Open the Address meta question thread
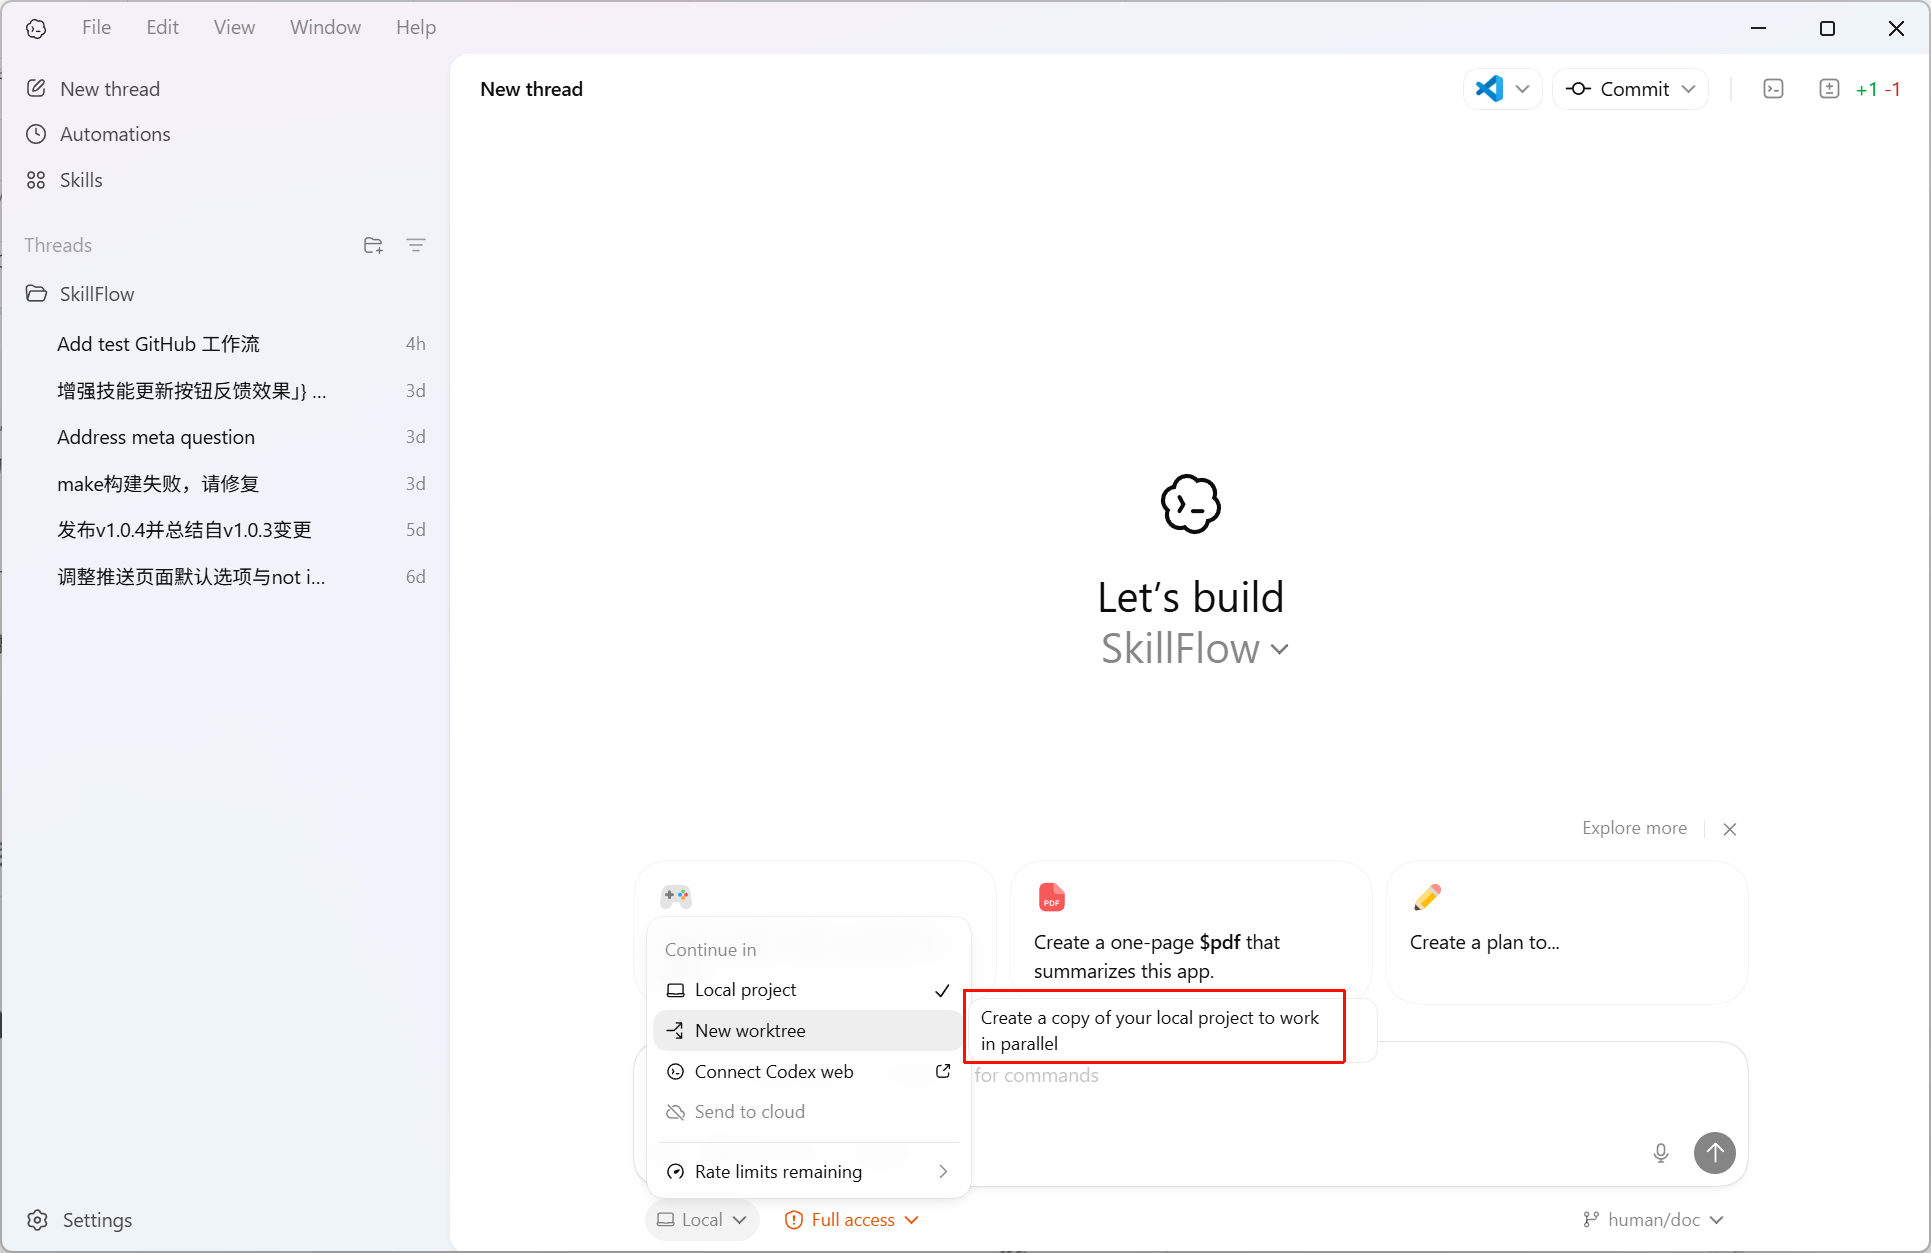 coord(156,437)
